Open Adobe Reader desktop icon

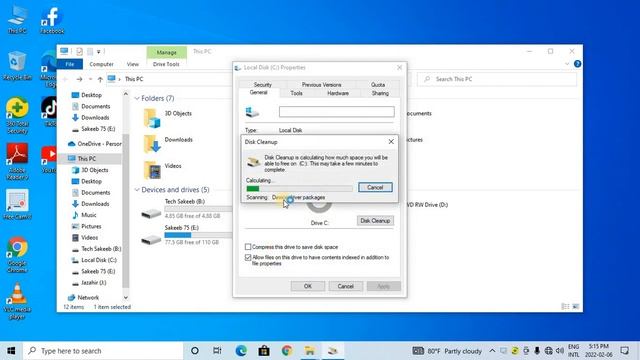click(x=17, y=162)
